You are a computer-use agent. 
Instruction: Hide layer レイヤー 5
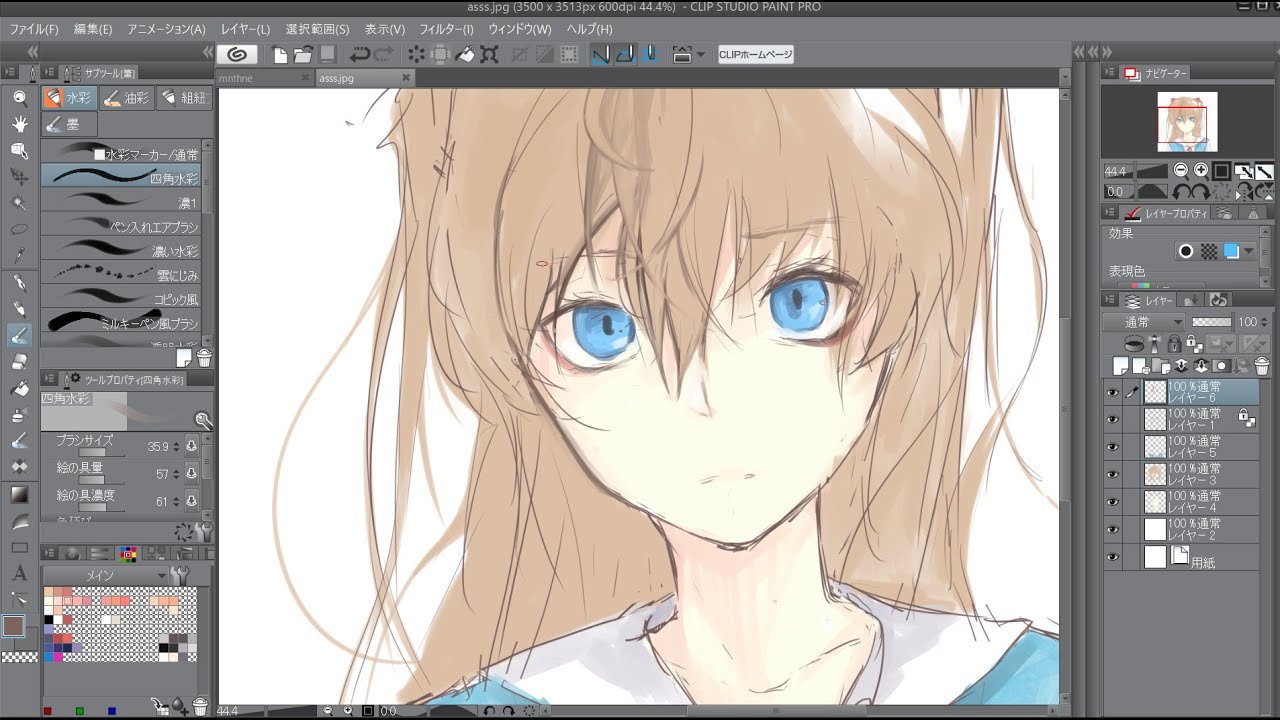click(1112, 447)
